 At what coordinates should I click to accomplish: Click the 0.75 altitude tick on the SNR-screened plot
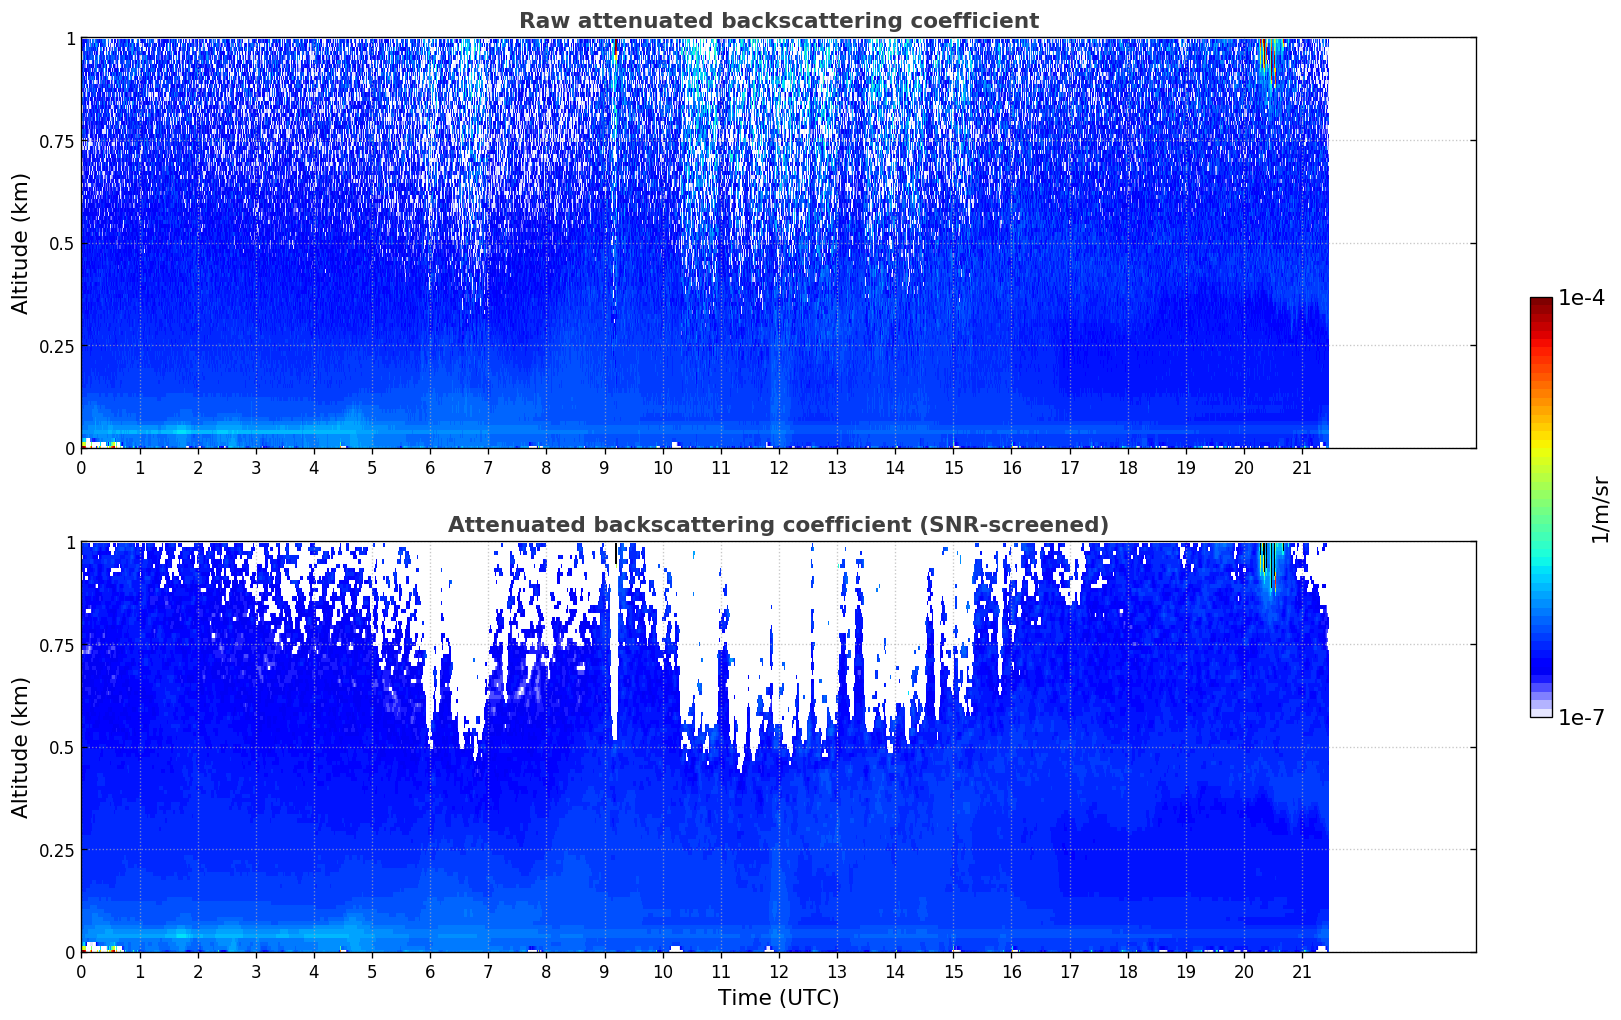point(57,645)
